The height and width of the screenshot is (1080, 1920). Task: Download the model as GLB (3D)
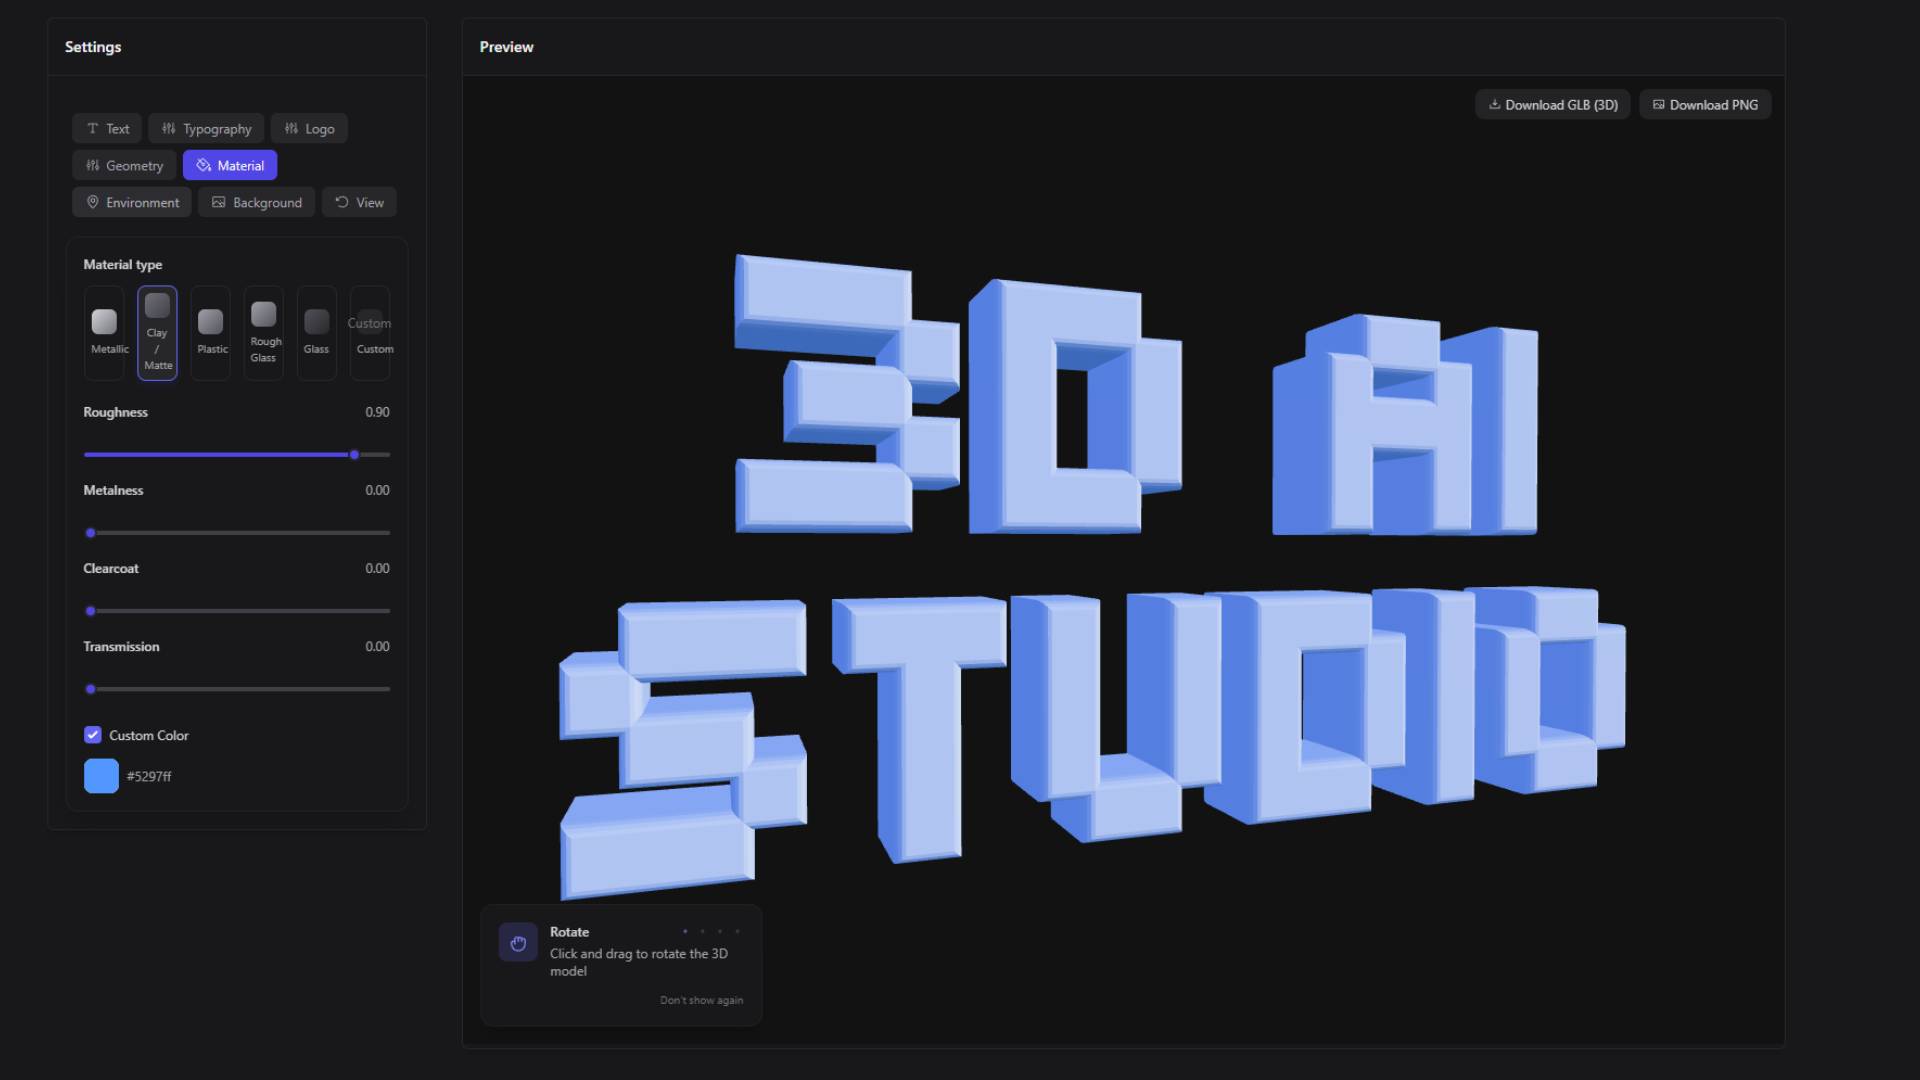[x=1553, y=105]
